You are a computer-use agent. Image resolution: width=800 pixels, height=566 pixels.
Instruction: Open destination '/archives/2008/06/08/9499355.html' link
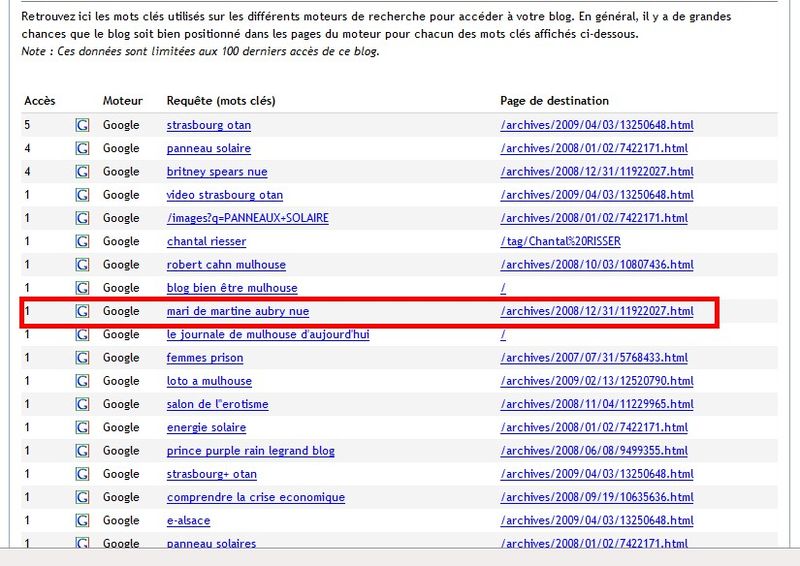pos(594,451)
